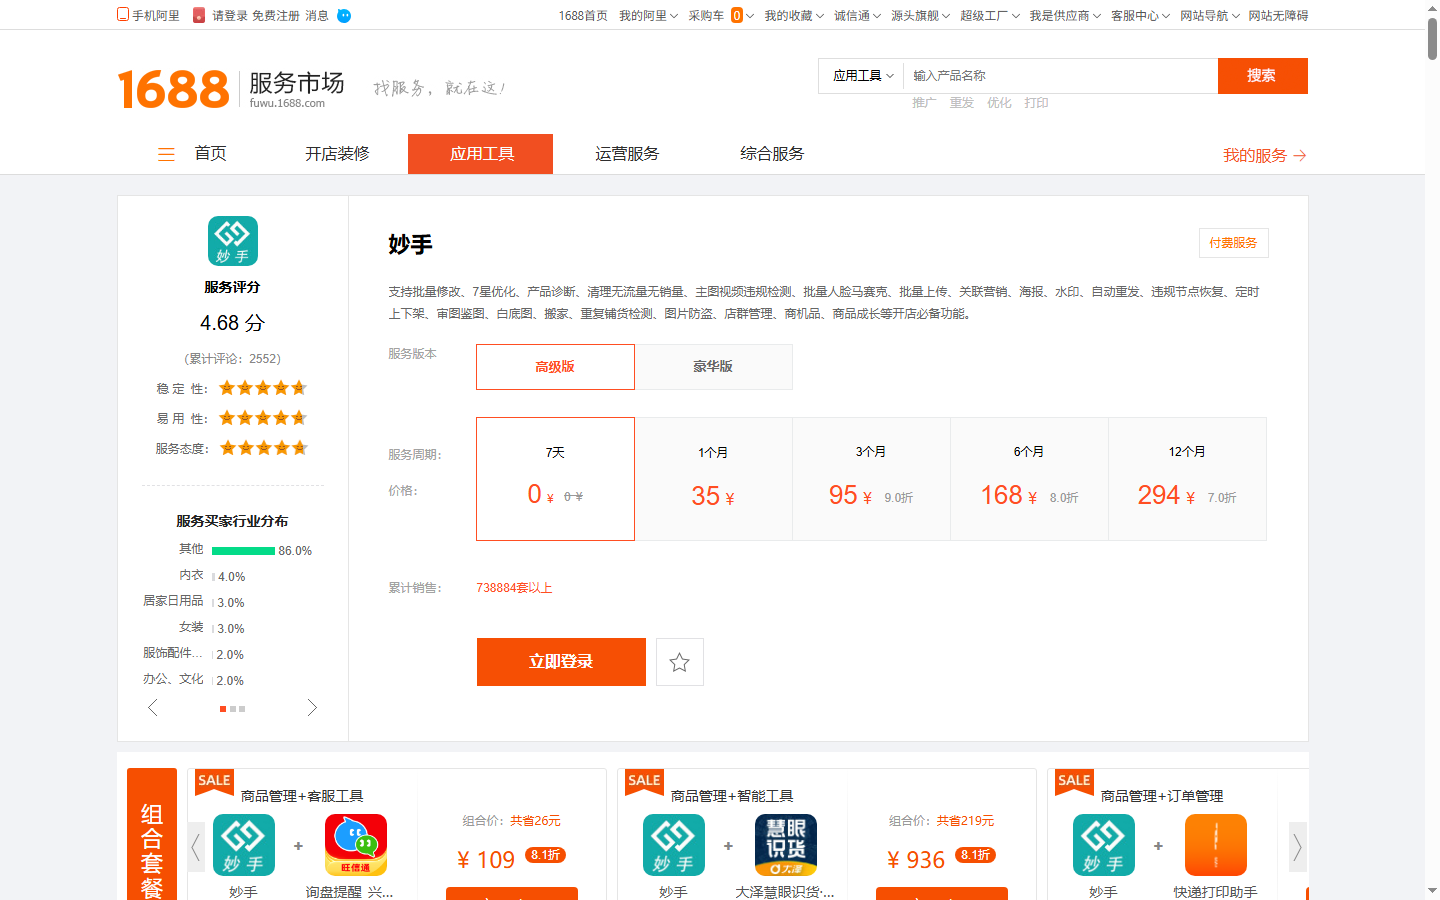Click the 免费注册 link
This screenshot has width=1440, height=900.
tap(276, 16)
